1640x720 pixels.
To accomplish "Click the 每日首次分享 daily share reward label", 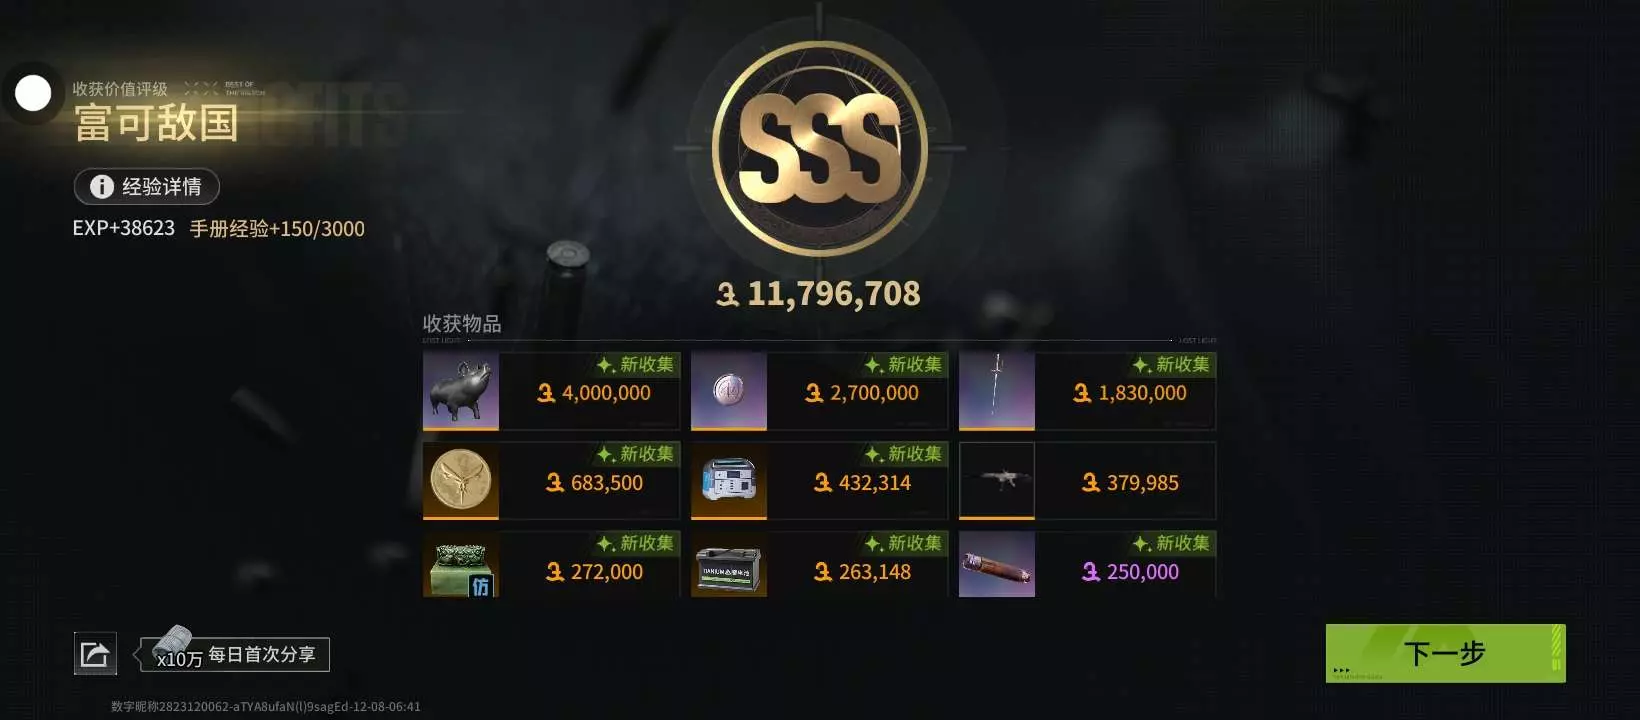I will (262, 654).
